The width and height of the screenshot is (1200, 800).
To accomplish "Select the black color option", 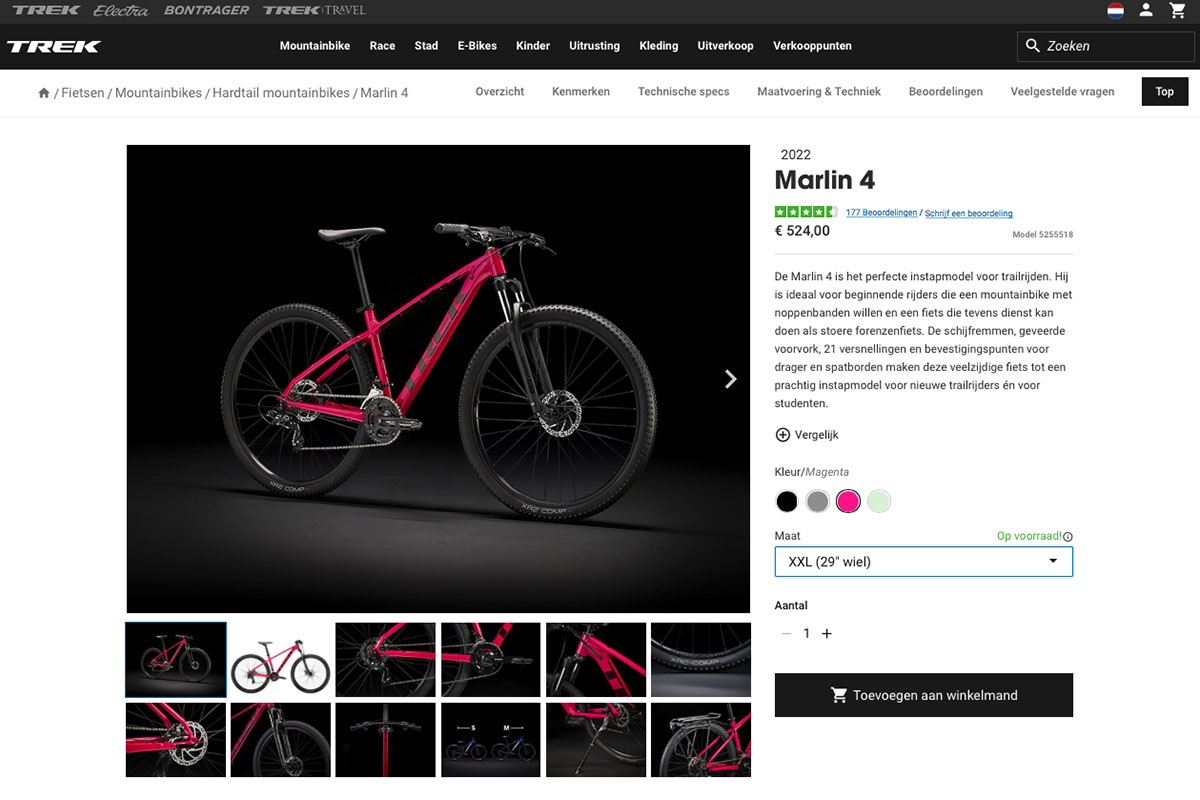I will click(787, 501).
